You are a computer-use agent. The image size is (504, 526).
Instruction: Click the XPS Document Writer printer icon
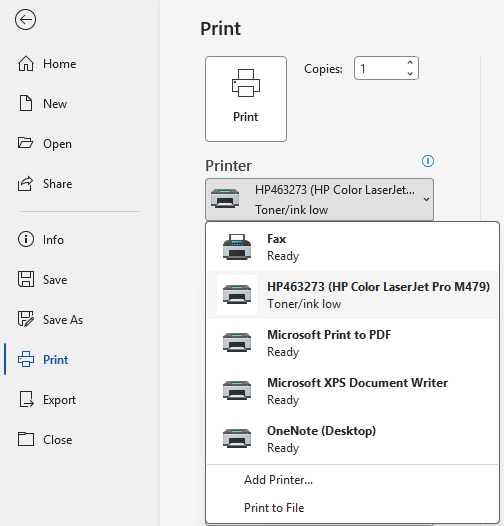pos(237,390)
